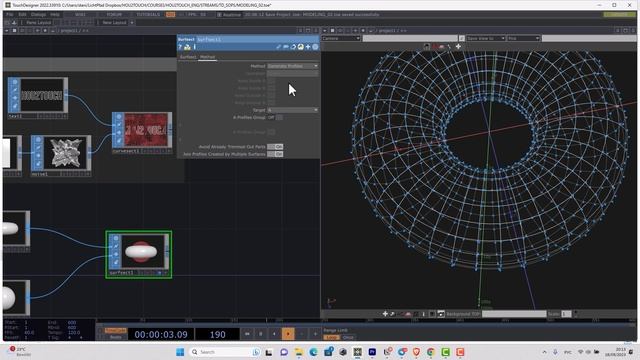Viewport: 640px width, 360px height.
Task: Click the orange Play forward button
Action: pos(288,334)
